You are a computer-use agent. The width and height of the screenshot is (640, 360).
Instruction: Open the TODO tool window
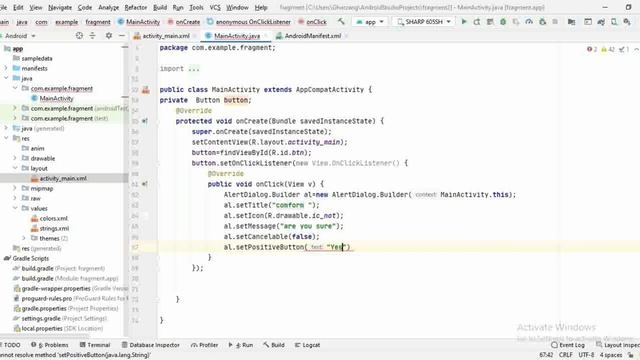(10, 345)
